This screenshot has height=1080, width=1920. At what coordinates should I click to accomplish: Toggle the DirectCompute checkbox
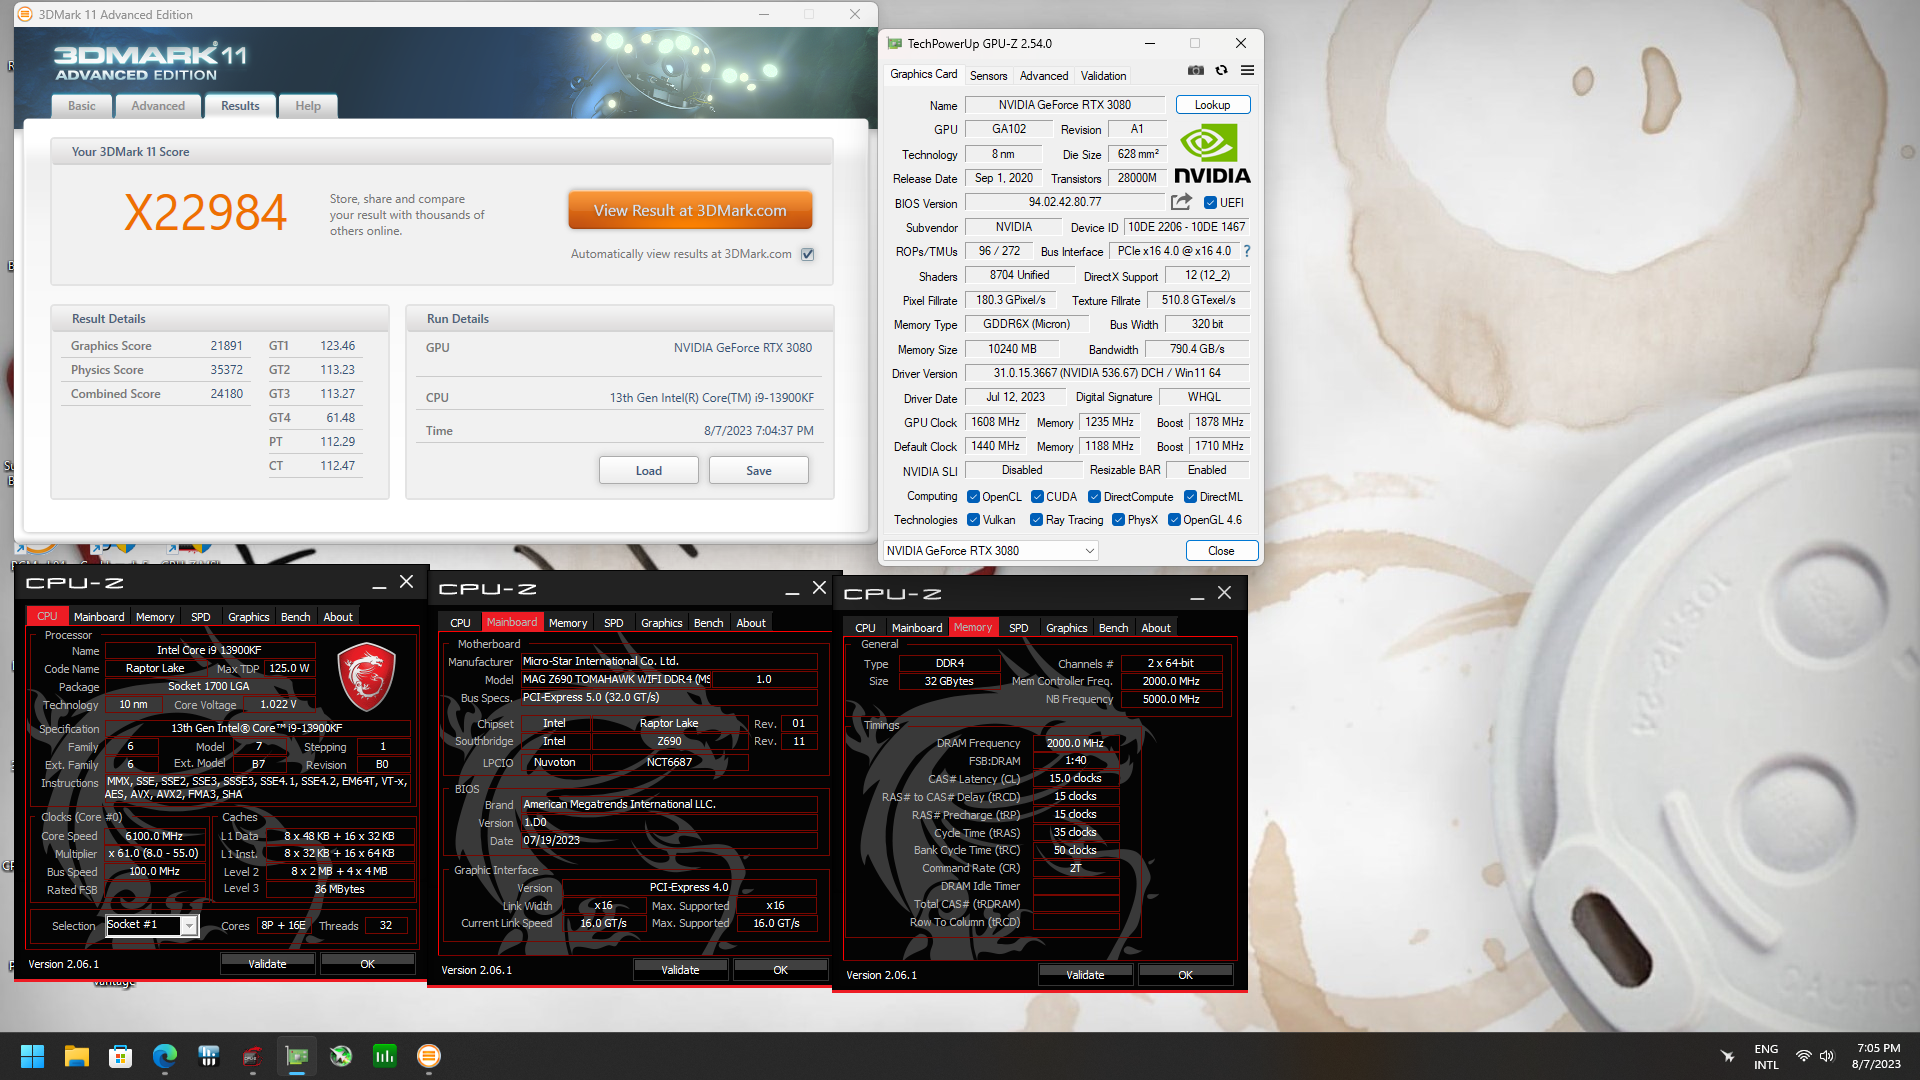point(1094,497)
